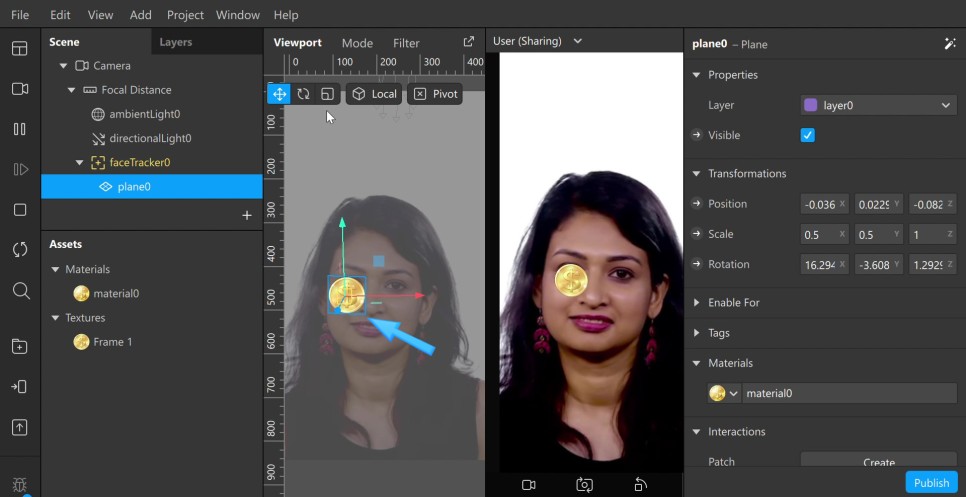Collapse the Transformations section

[697, 174]
